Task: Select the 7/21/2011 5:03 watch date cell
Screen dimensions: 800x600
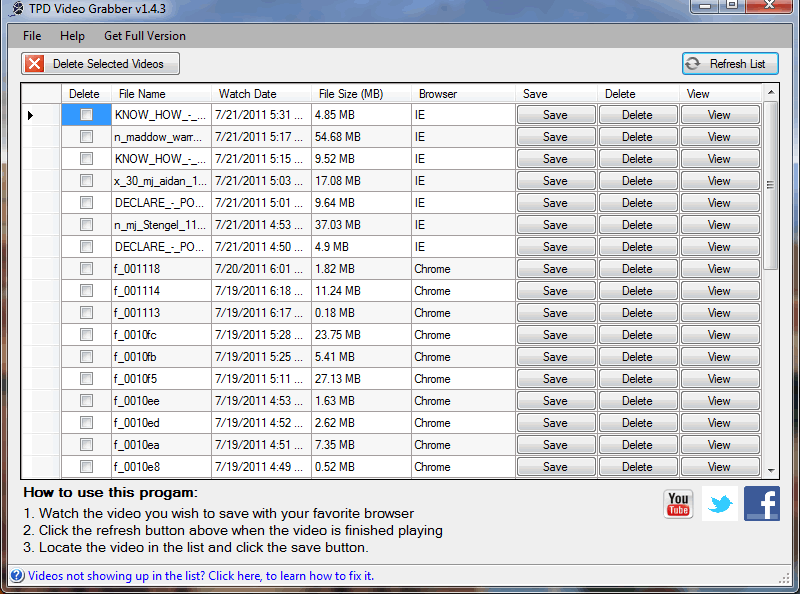Action: [261, 181]
